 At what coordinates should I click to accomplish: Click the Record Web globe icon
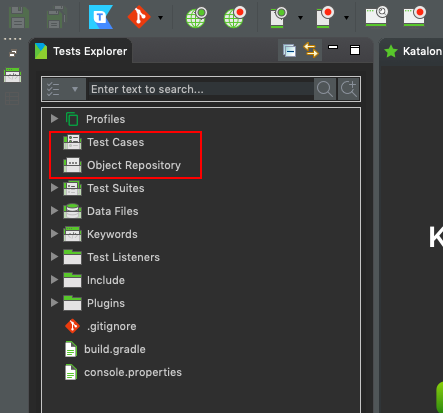(235, 18)
